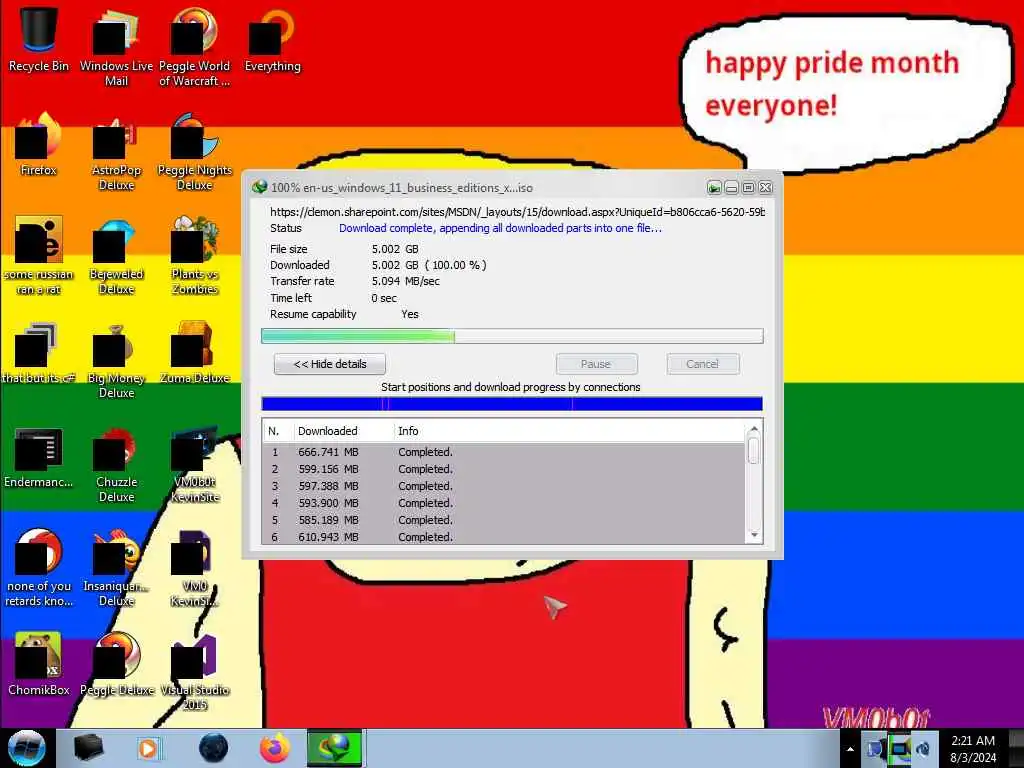Maximize the download progress dialog
Image resolution: width=1024 pixels, height=768 pixels.
748,188
